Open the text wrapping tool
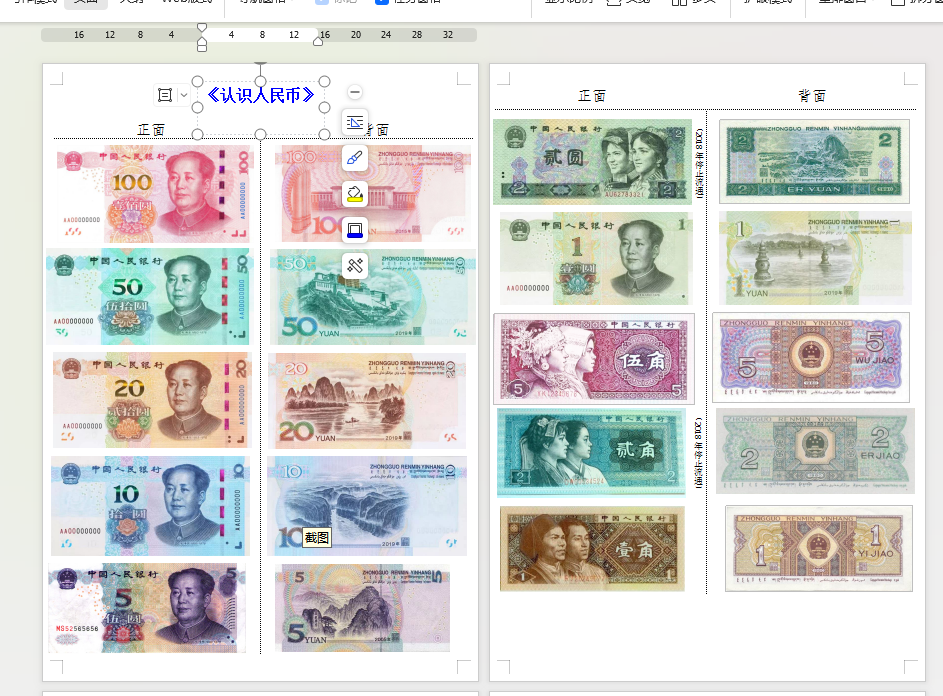Image resolution: width=943 pixels, height=696 pixels. (355, 122)
